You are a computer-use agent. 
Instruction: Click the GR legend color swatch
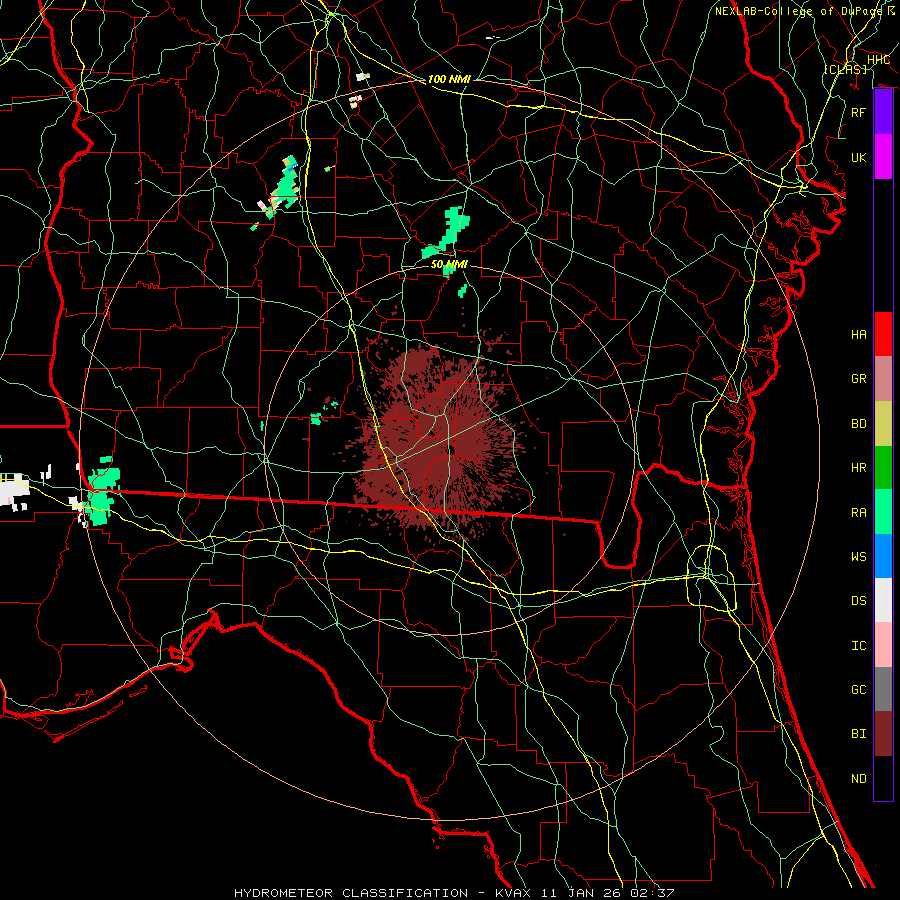pos(883,378)
